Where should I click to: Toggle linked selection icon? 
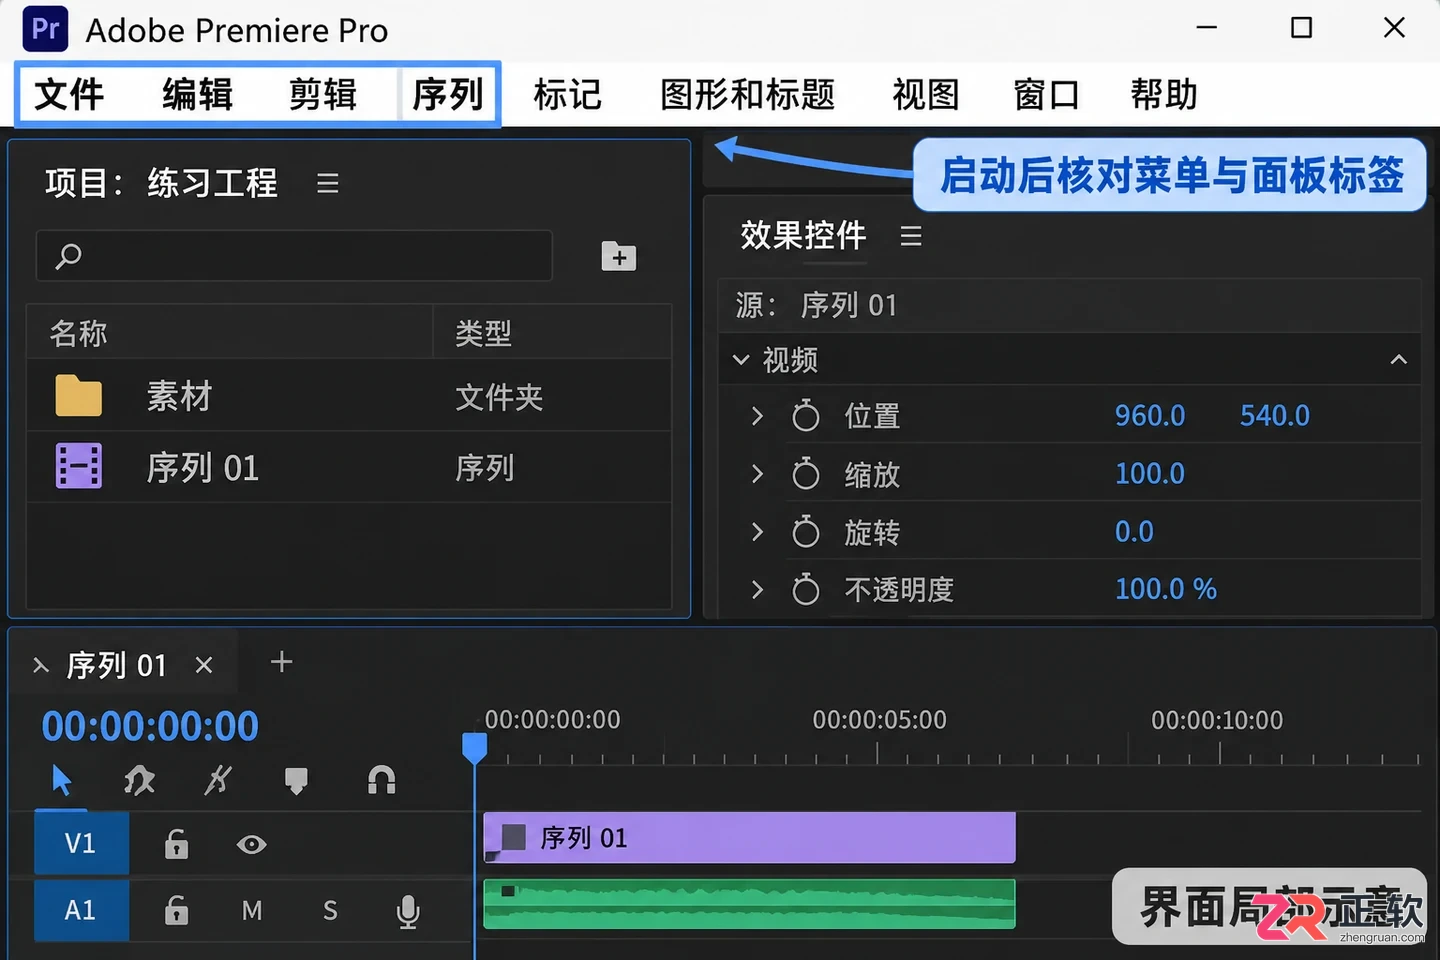[218, 780]
